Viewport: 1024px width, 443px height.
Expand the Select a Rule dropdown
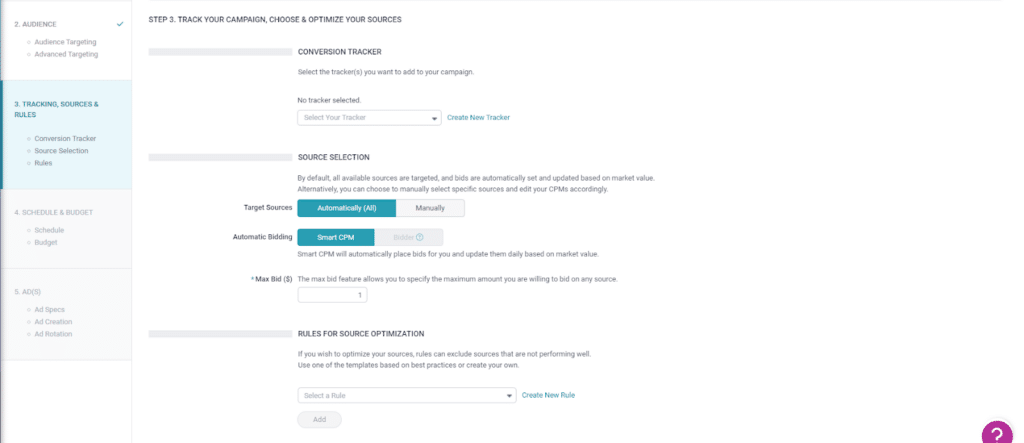point(406,395)
